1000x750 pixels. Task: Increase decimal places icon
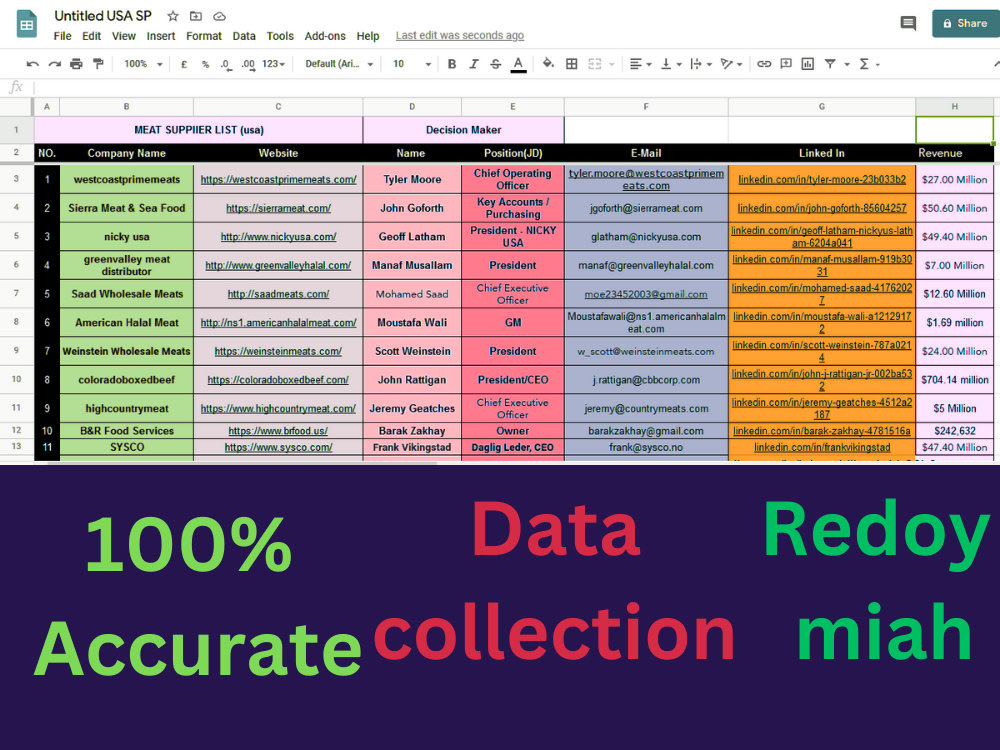click(x=248, y=64)
